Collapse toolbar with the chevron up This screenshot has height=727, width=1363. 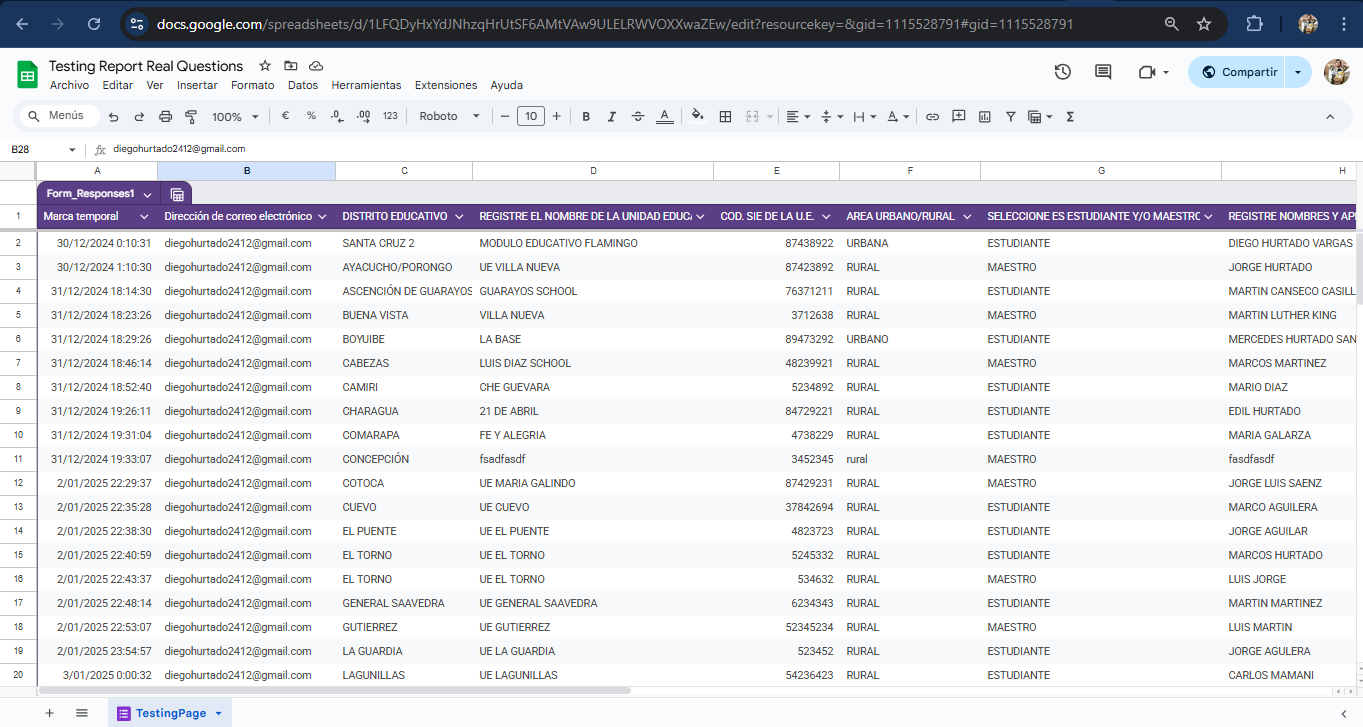[1330, 117]
